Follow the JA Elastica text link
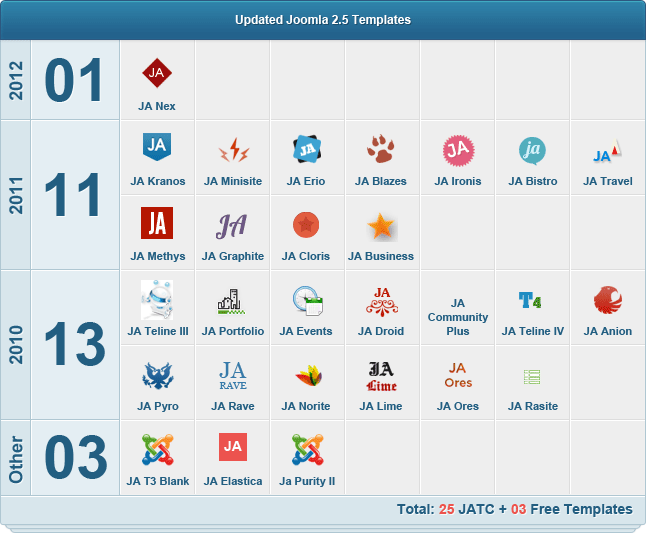 233,481
